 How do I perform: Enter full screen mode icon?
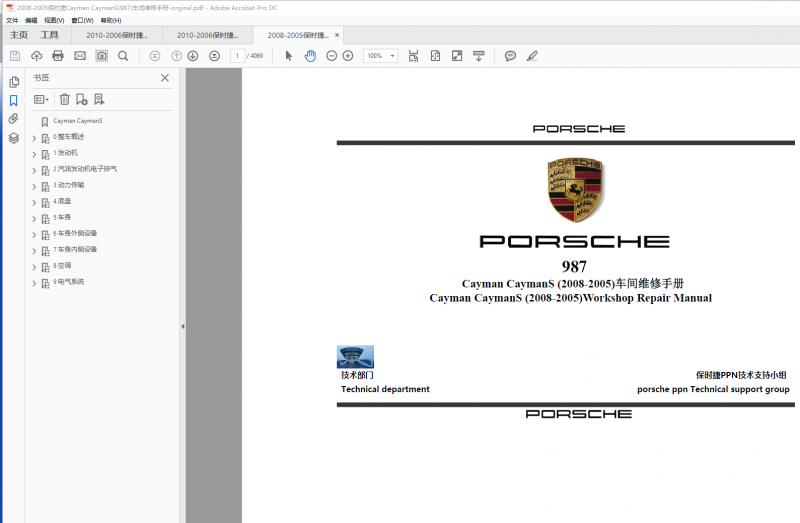(457, 56)
